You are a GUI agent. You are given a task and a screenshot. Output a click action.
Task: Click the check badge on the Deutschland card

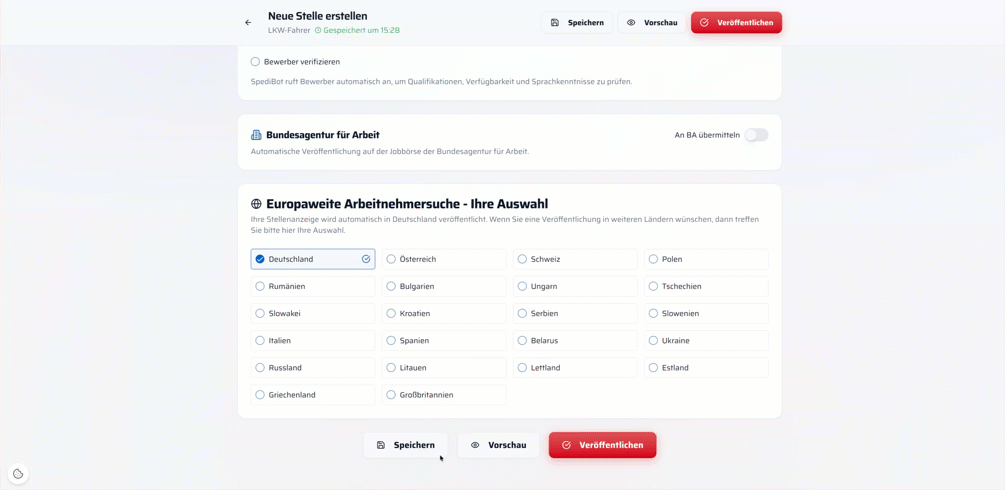click(x=366, y=259)
